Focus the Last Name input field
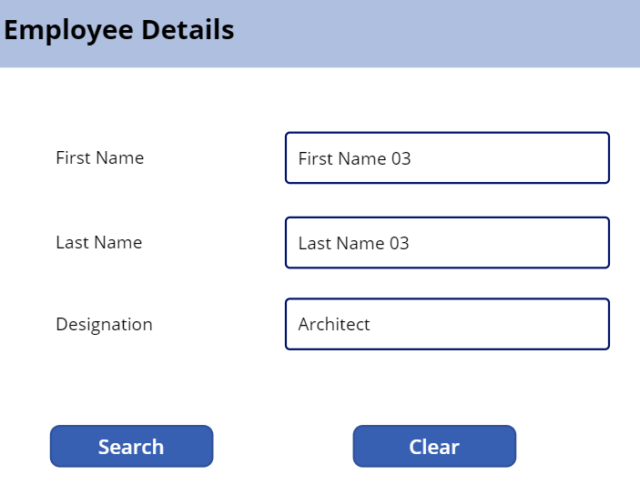Screen dimensions: 640x495 point(447,242)
